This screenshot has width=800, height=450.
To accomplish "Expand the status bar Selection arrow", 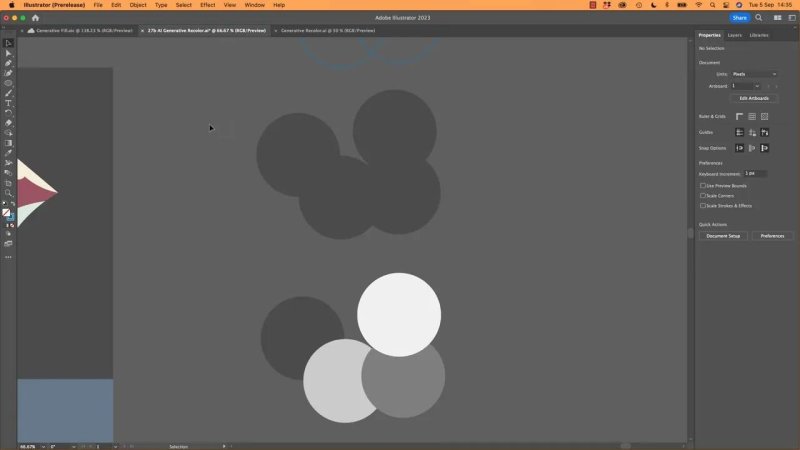I will pyautogui.click(x=224, y=446).
